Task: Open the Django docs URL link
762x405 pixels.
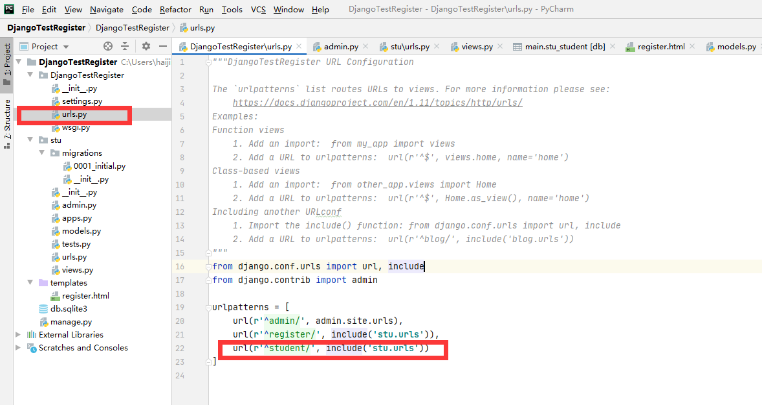Action: (x=378, y=103)
